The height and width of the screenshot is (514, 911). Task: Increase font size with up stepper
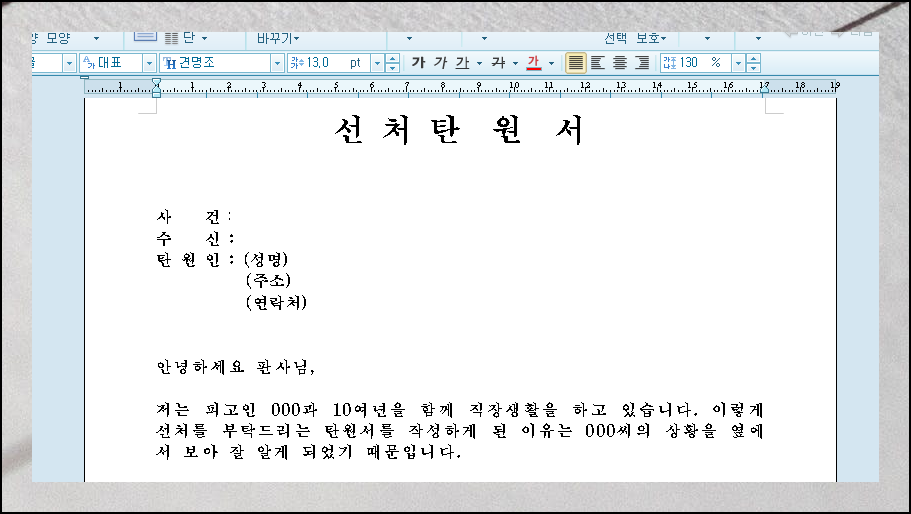(393, 58)
